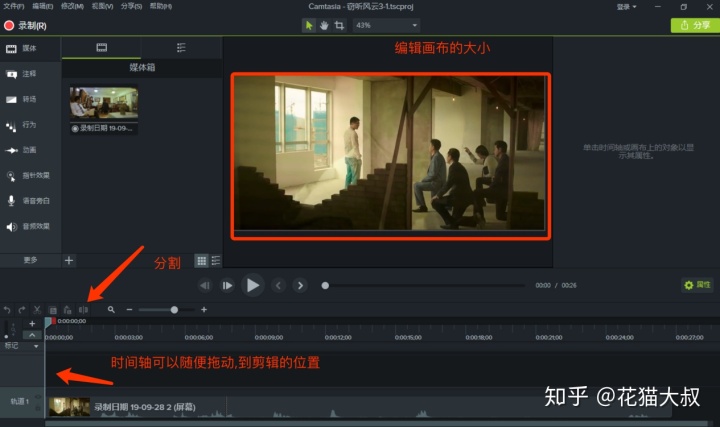Redo the last timeline action
This screenshot has height=427, width=720.
tap(22, 310)
